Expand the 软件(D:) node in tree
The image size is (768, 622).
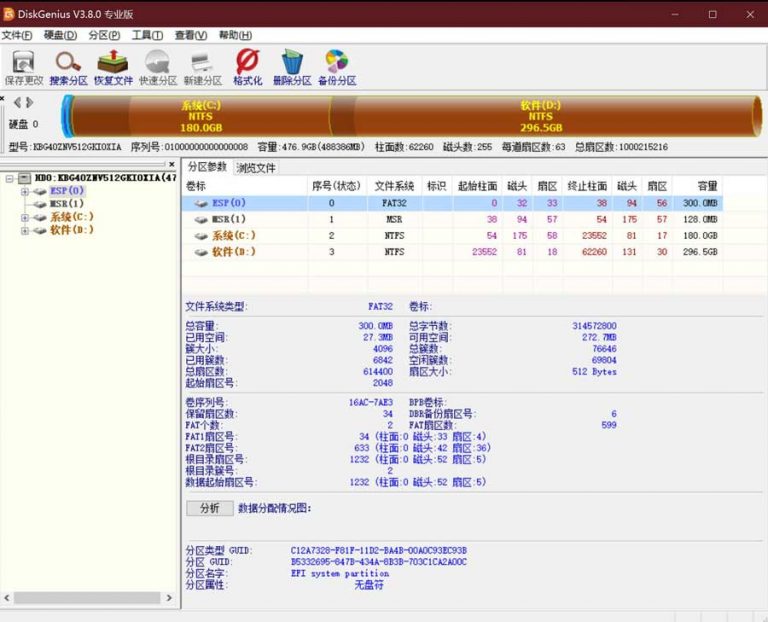click(25, 230)
